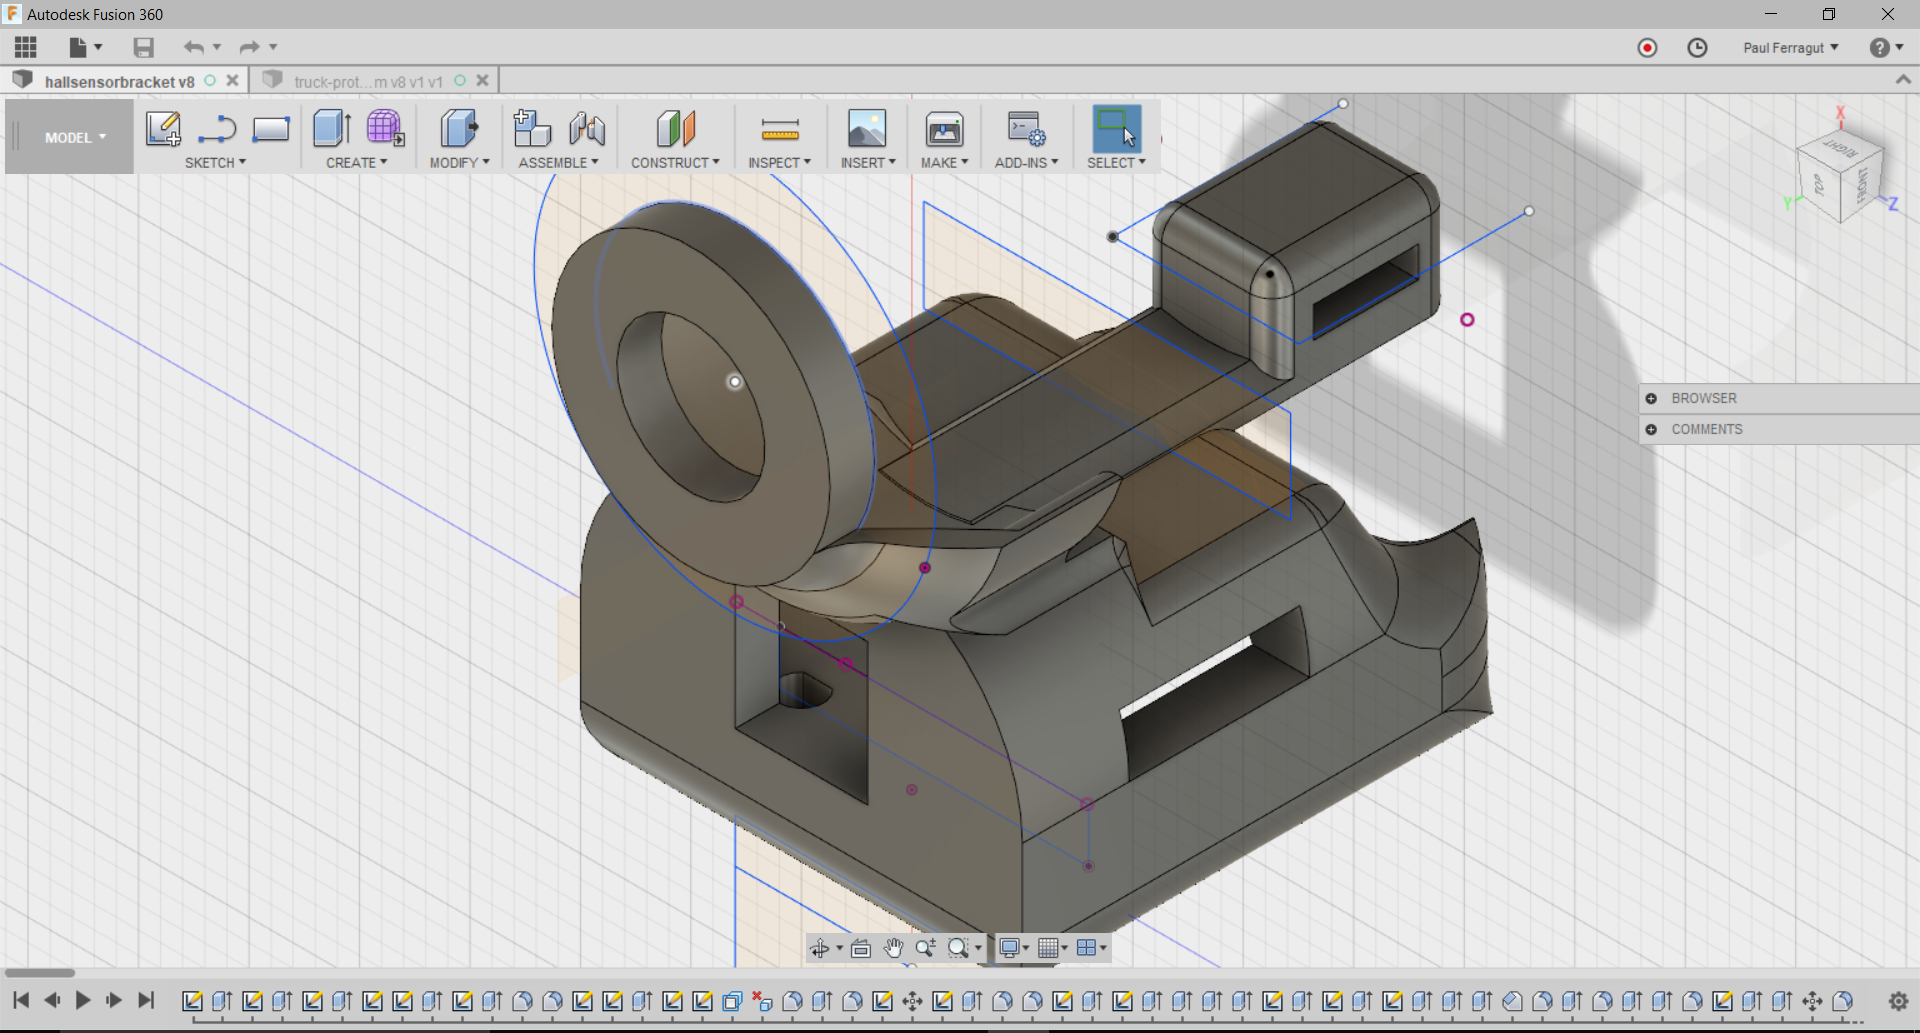
Task: Click the Offset Plane construct icon
Action: 675,129
